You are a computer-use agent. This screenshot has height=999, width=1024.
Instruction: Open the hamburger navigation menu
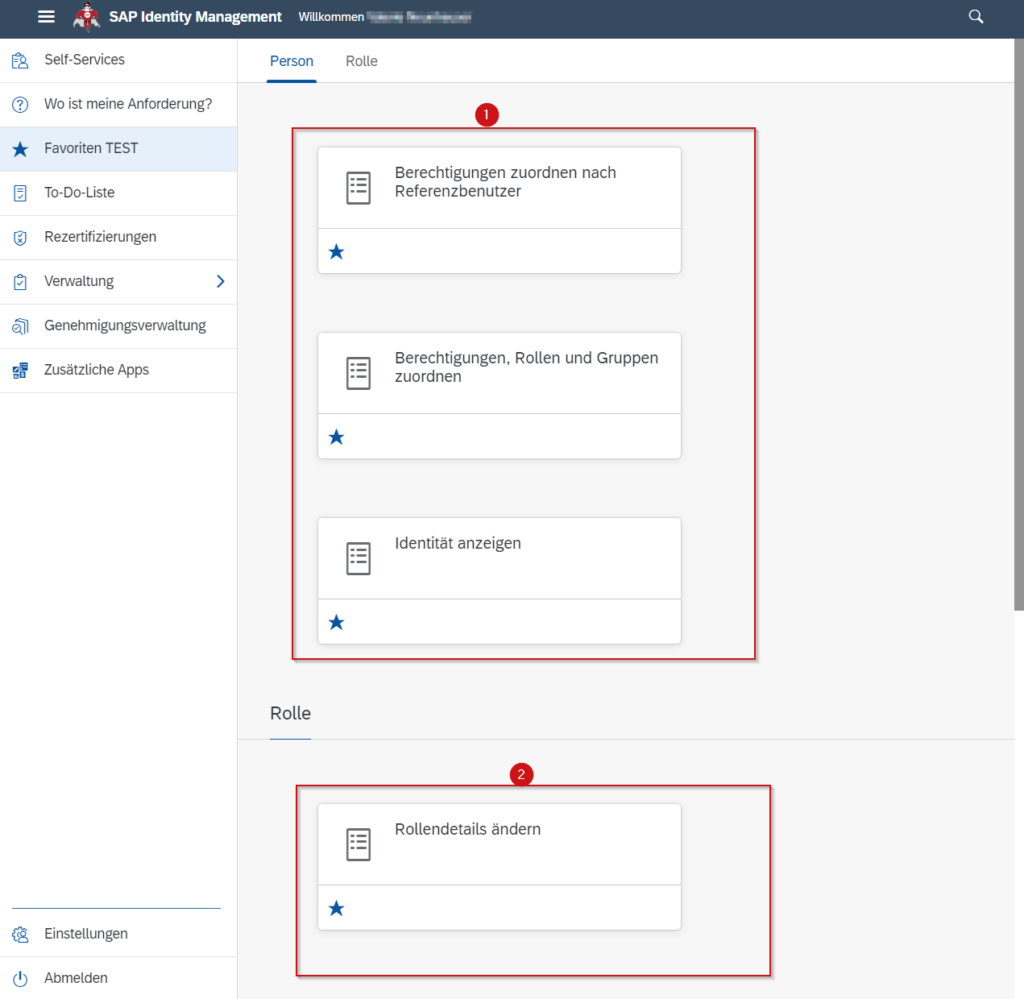(x=46, y=16)
